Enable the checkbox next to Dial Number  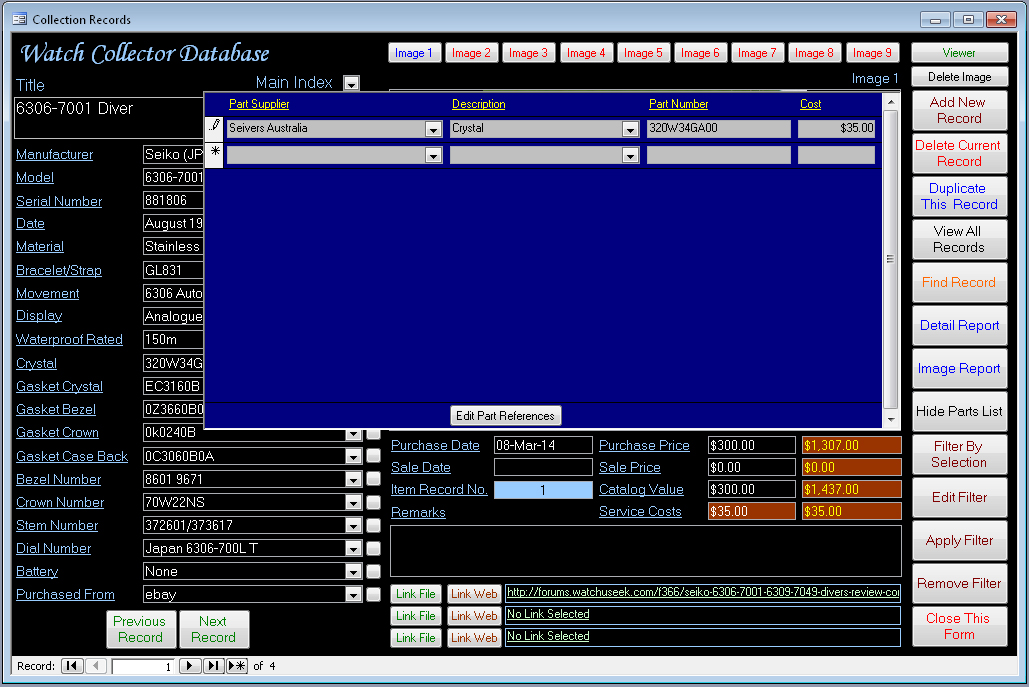372,548
